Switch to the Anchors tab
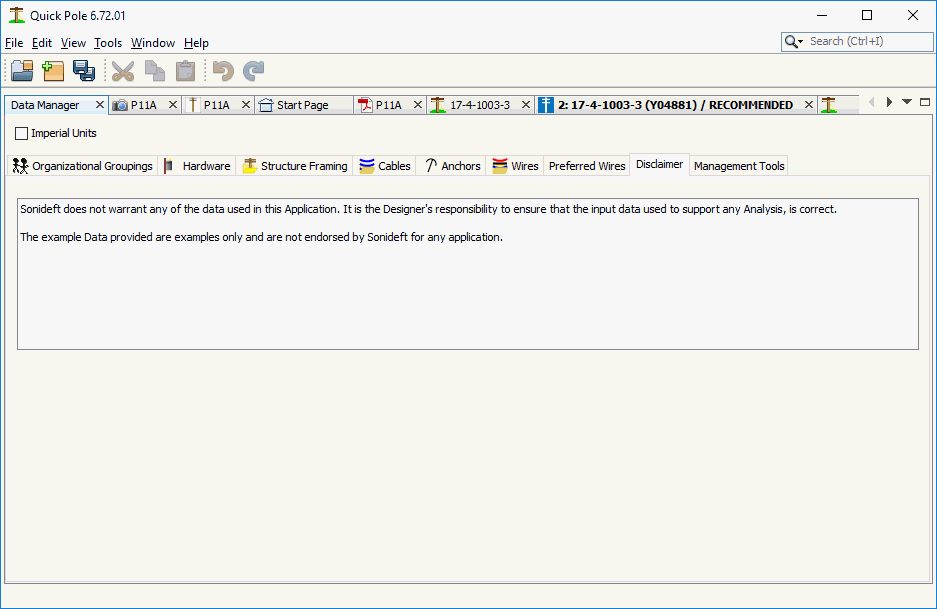The width and height of the screenshot is (937, 609). [x=452, y=166]
